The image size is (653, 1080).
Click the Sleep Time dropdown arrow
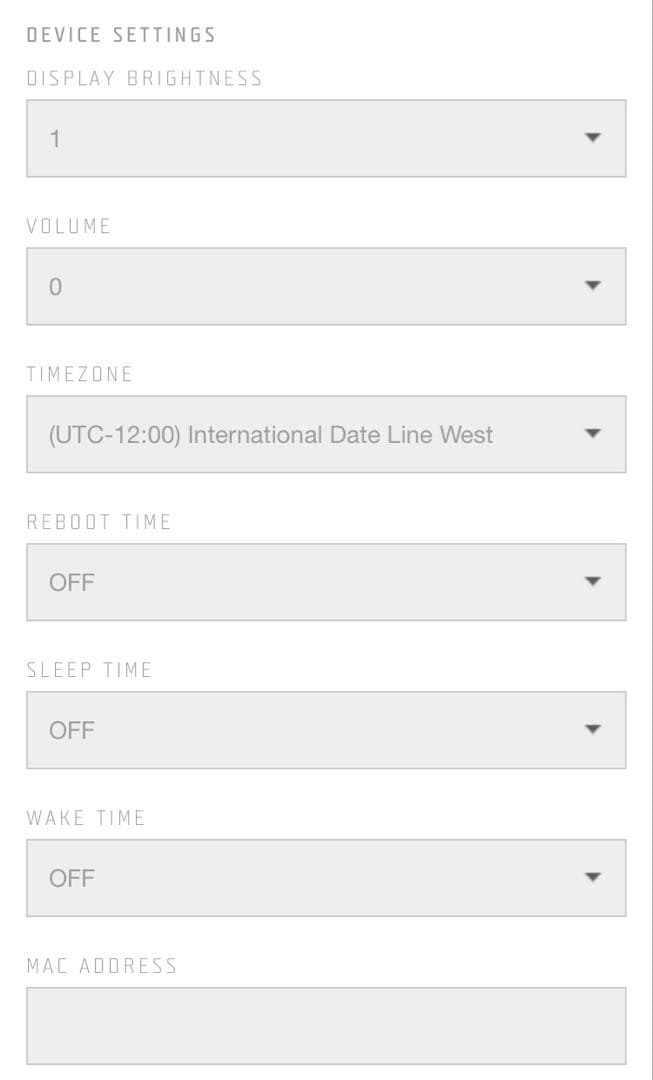(592, 730)
